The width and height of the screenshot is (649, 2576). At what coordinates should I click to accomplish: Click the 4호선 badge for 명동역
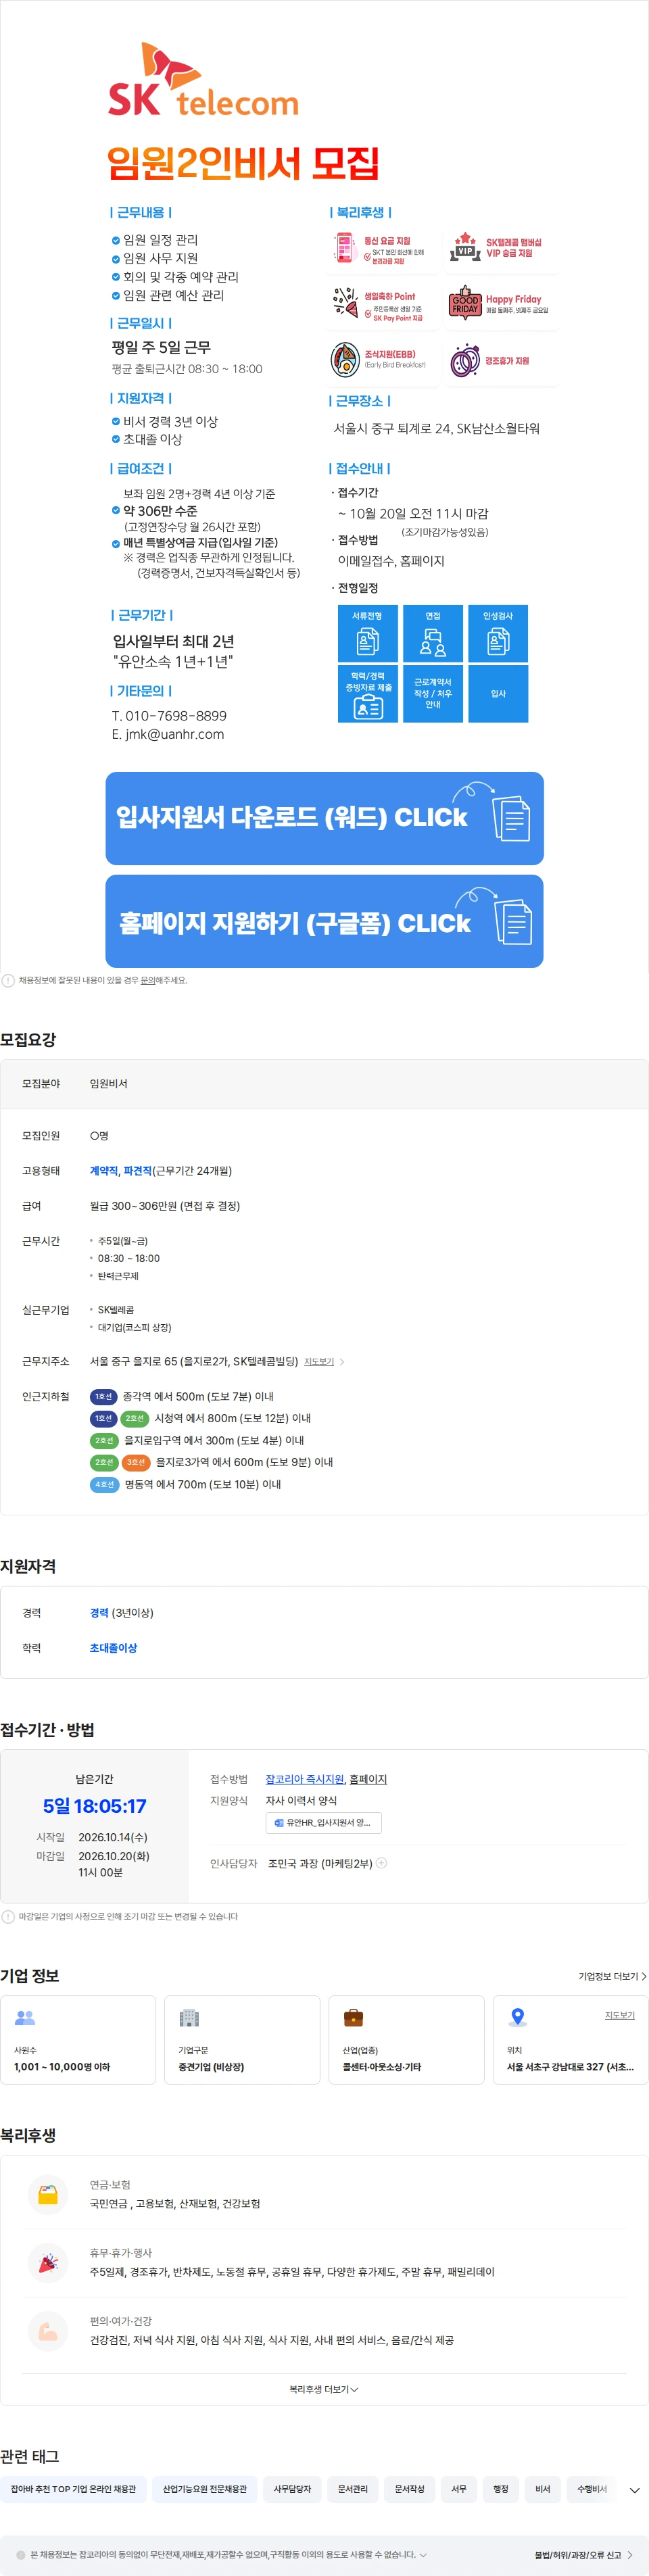(x=104, y=1485)
